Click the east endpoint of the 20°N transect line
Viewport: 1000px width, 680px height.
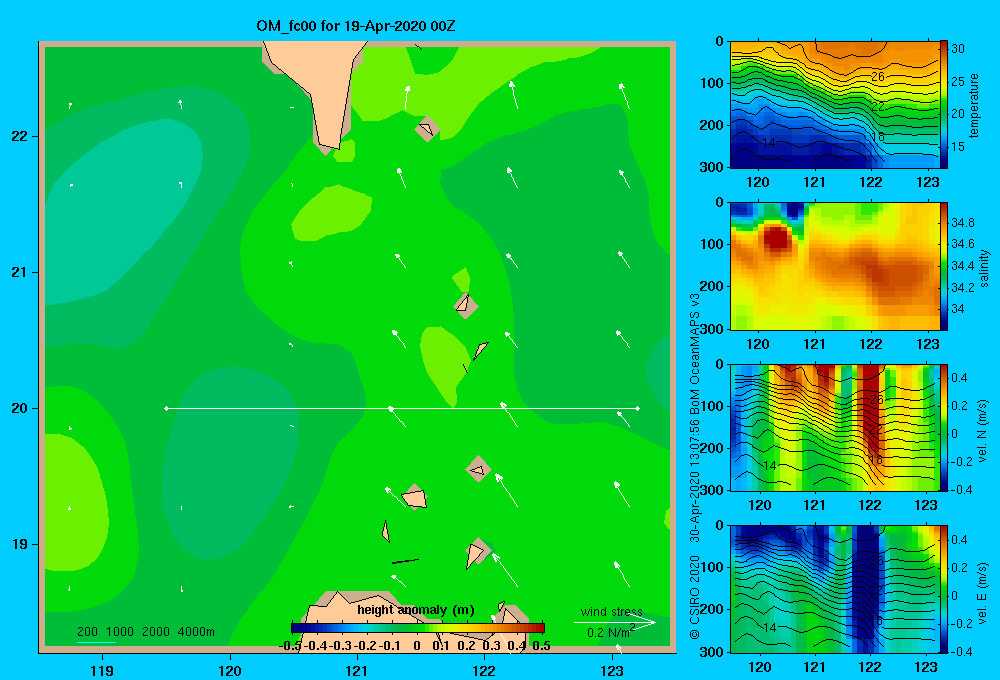tap(638, 408)
